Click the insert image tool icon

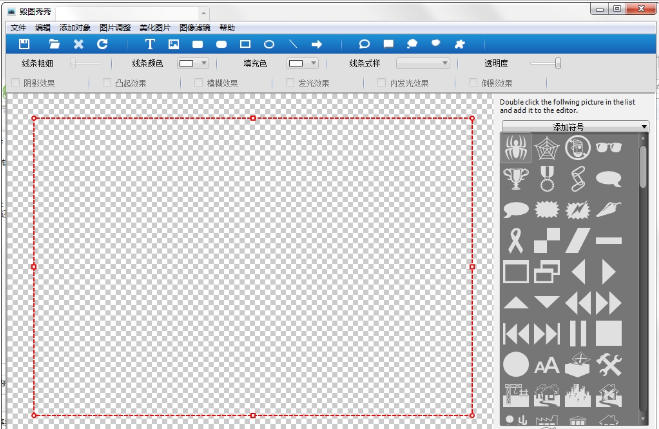coord(174,45)
